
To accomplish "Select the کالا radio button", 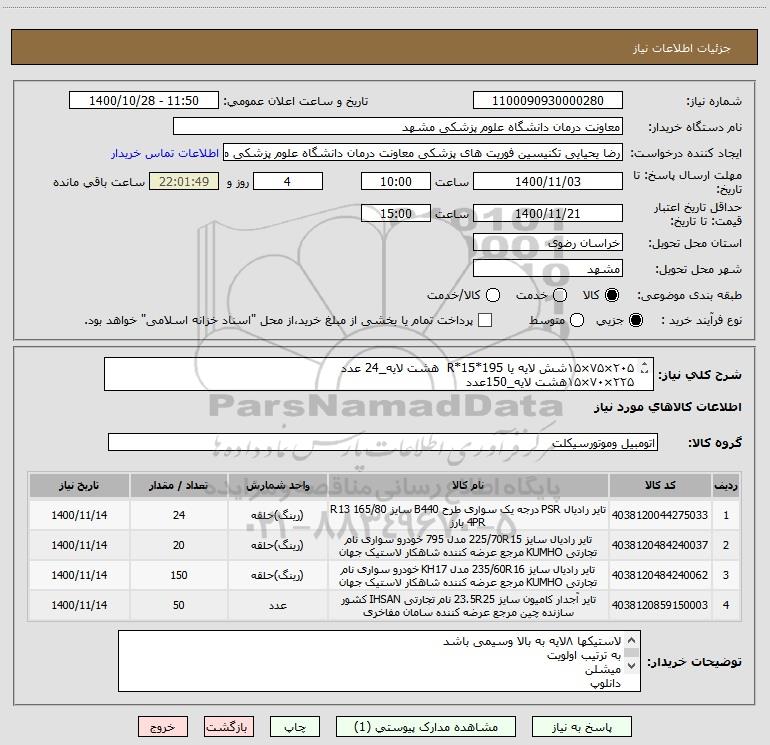I will tap(612, 295).
